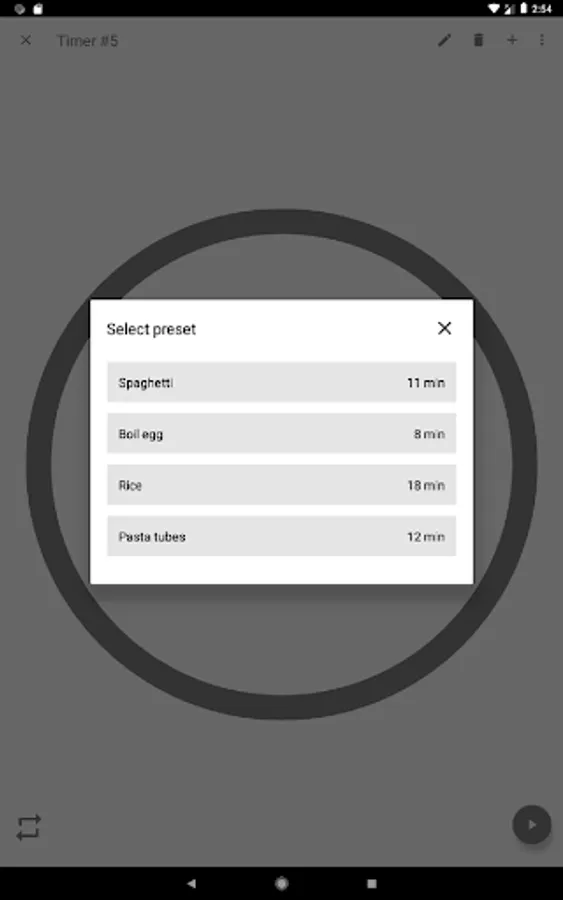This screenshot has height=900, width=563.
Task: Delete timer with the trash icon
Action: point(478,40)
